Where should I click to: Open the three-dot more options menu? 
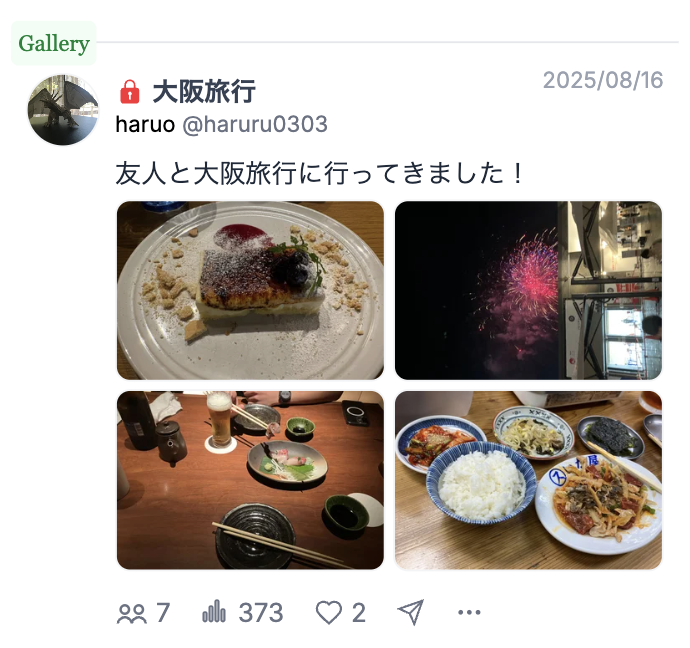click(469, 612)
